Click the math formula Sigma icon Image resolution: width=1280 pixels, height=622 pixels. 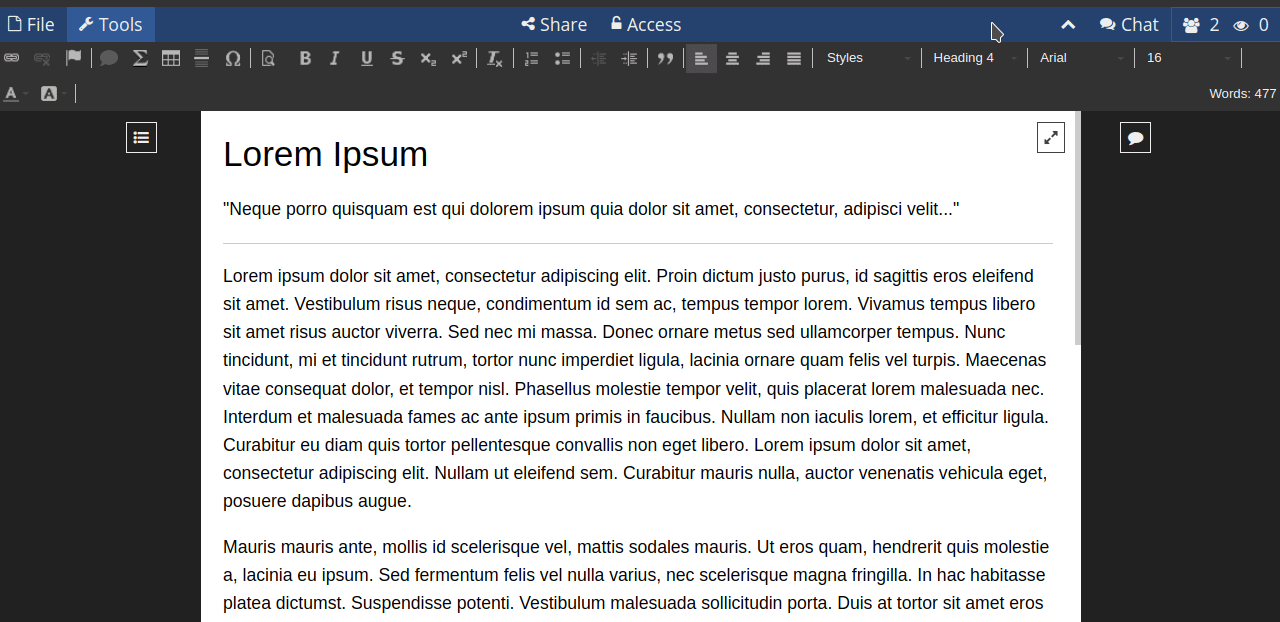point(140,58)
